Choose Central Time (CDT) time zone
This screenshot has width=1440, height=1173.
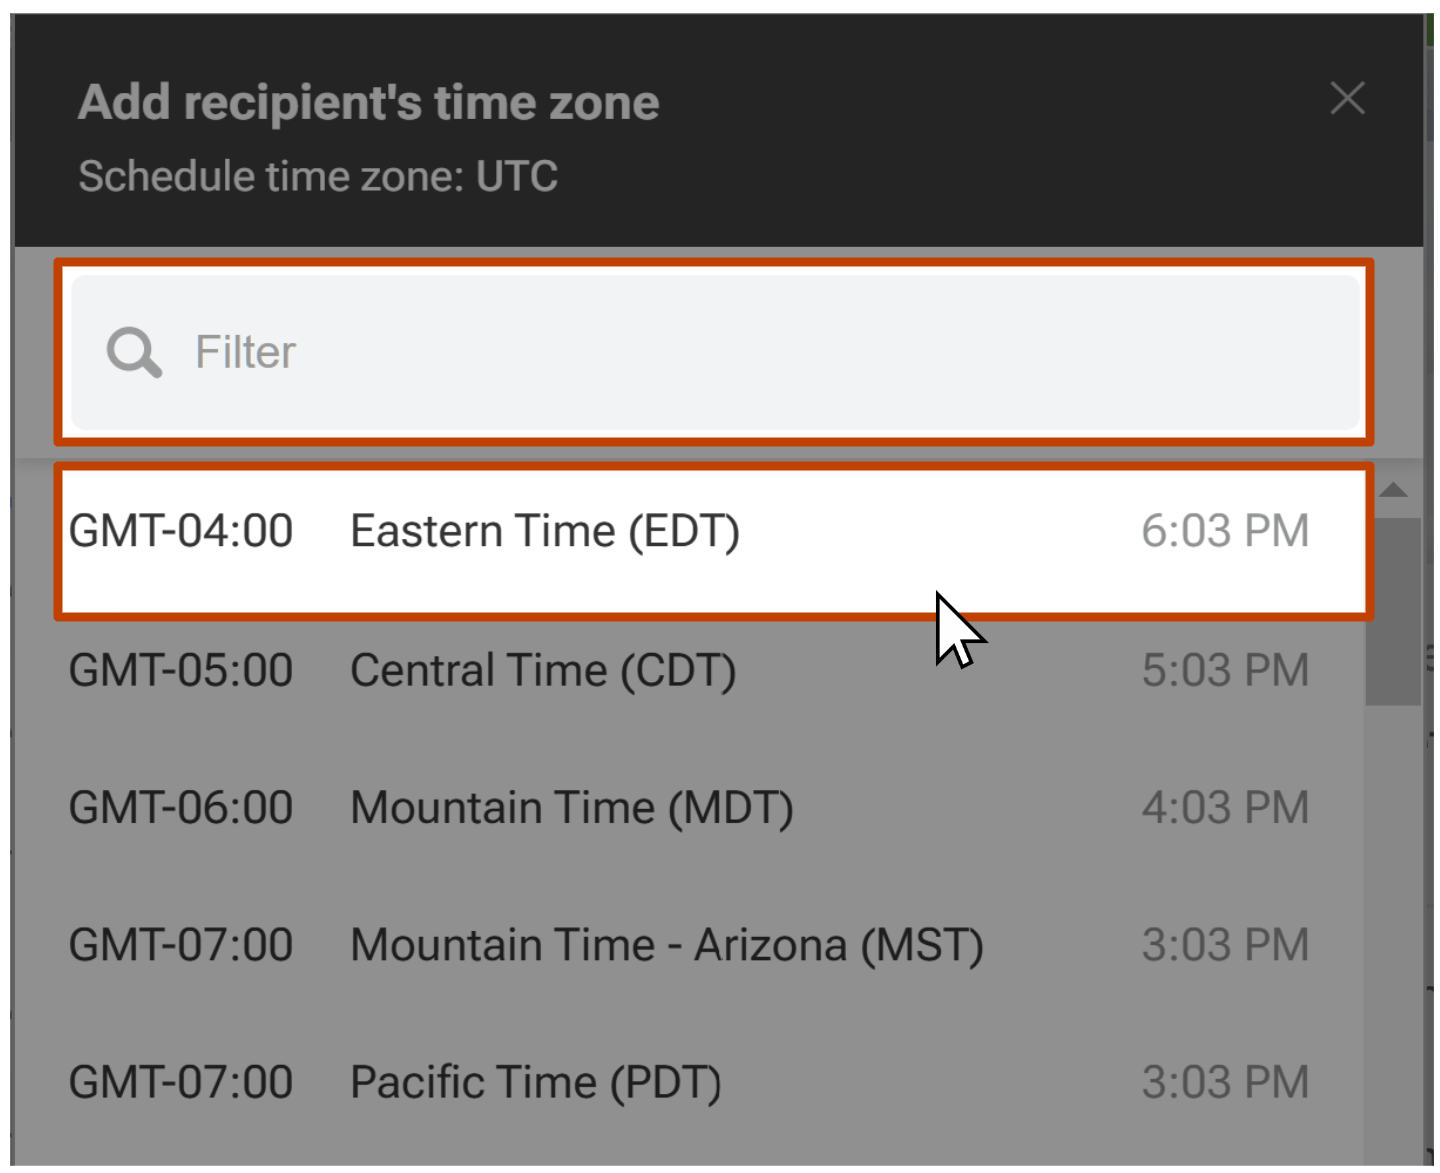pos(687,670)
